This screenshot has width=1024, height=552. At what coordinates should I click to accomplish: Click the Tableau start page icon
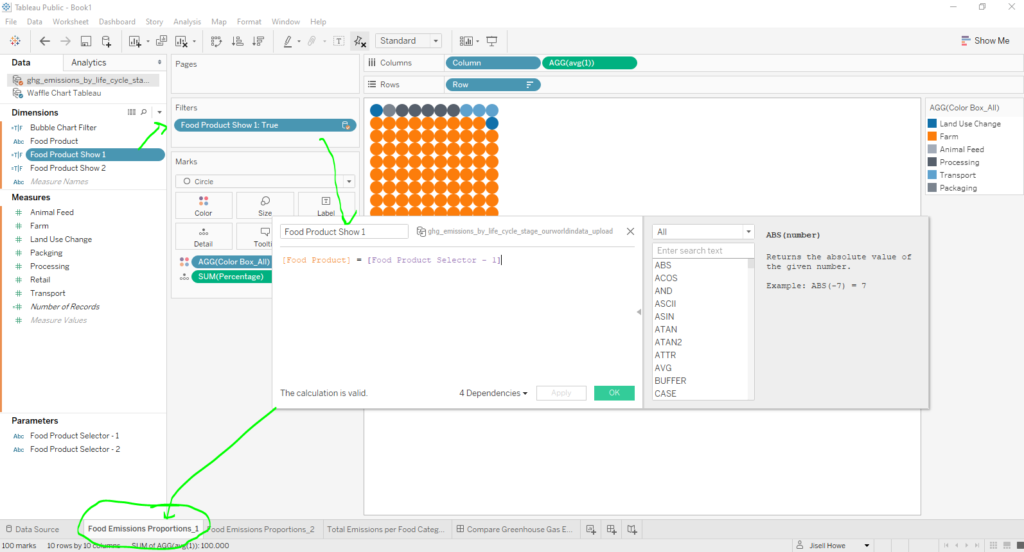tap(15, 41)
